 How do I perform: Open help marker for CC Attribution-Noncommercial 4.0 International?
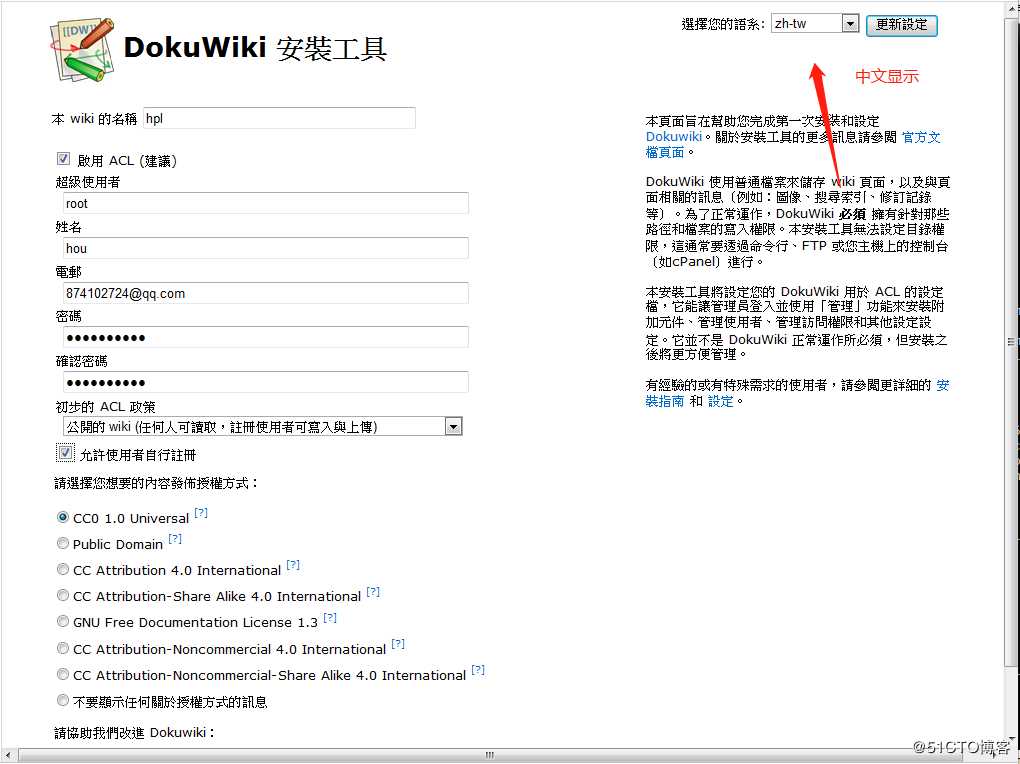click(x=398, y=644)
